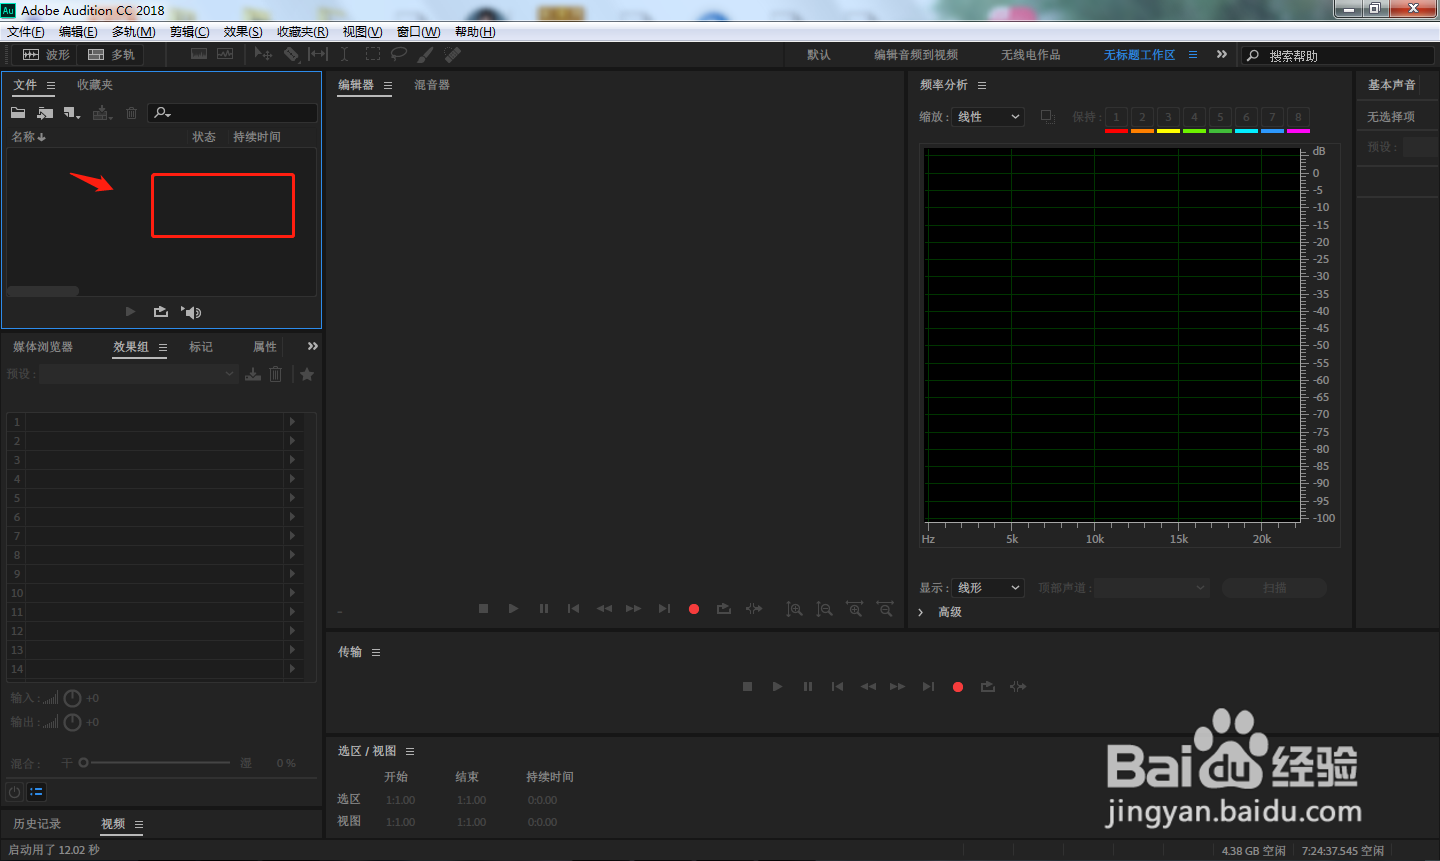Image resolution: width=1440 pixels, height=861 pixels.
Task: Open effect slot 1 arrow menu
Action: 292,422
